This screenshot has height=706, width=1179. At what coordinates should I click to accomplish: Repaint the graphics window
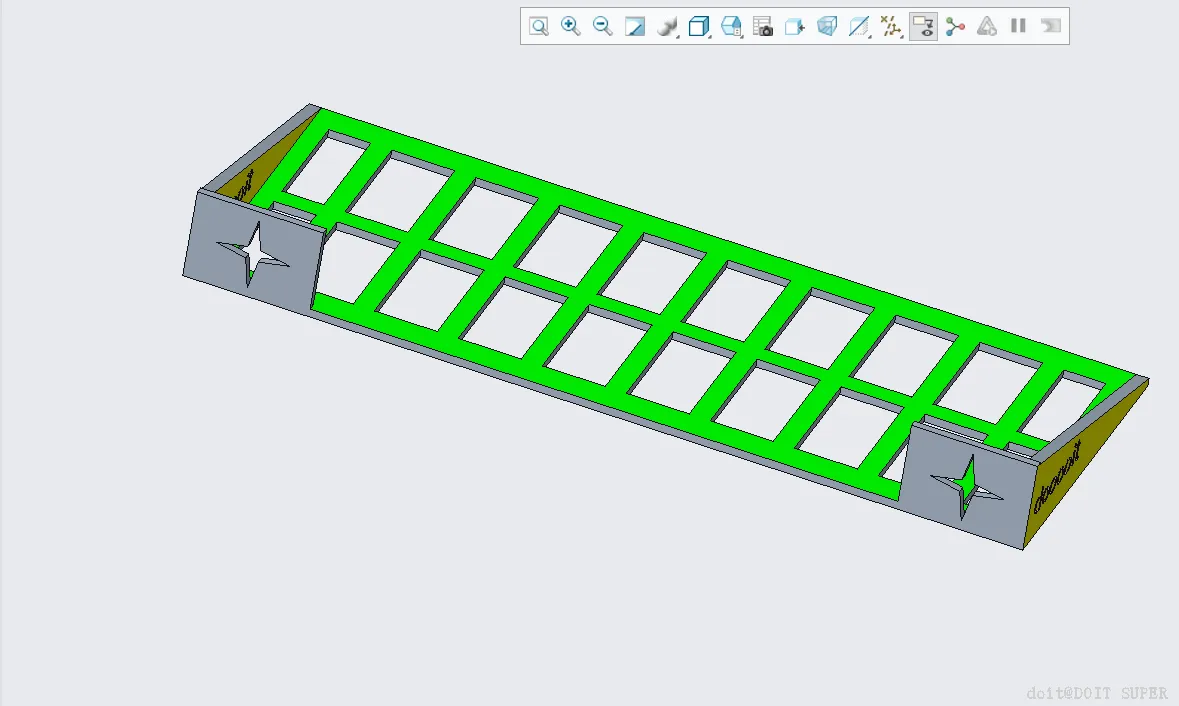[x=635, y=26]
